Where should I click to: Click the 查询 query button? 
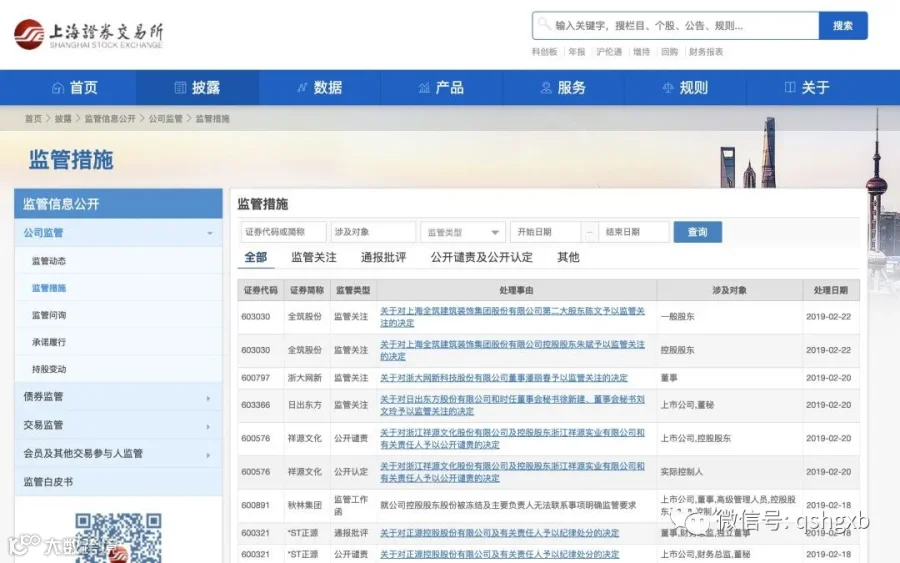pos(697,232)
